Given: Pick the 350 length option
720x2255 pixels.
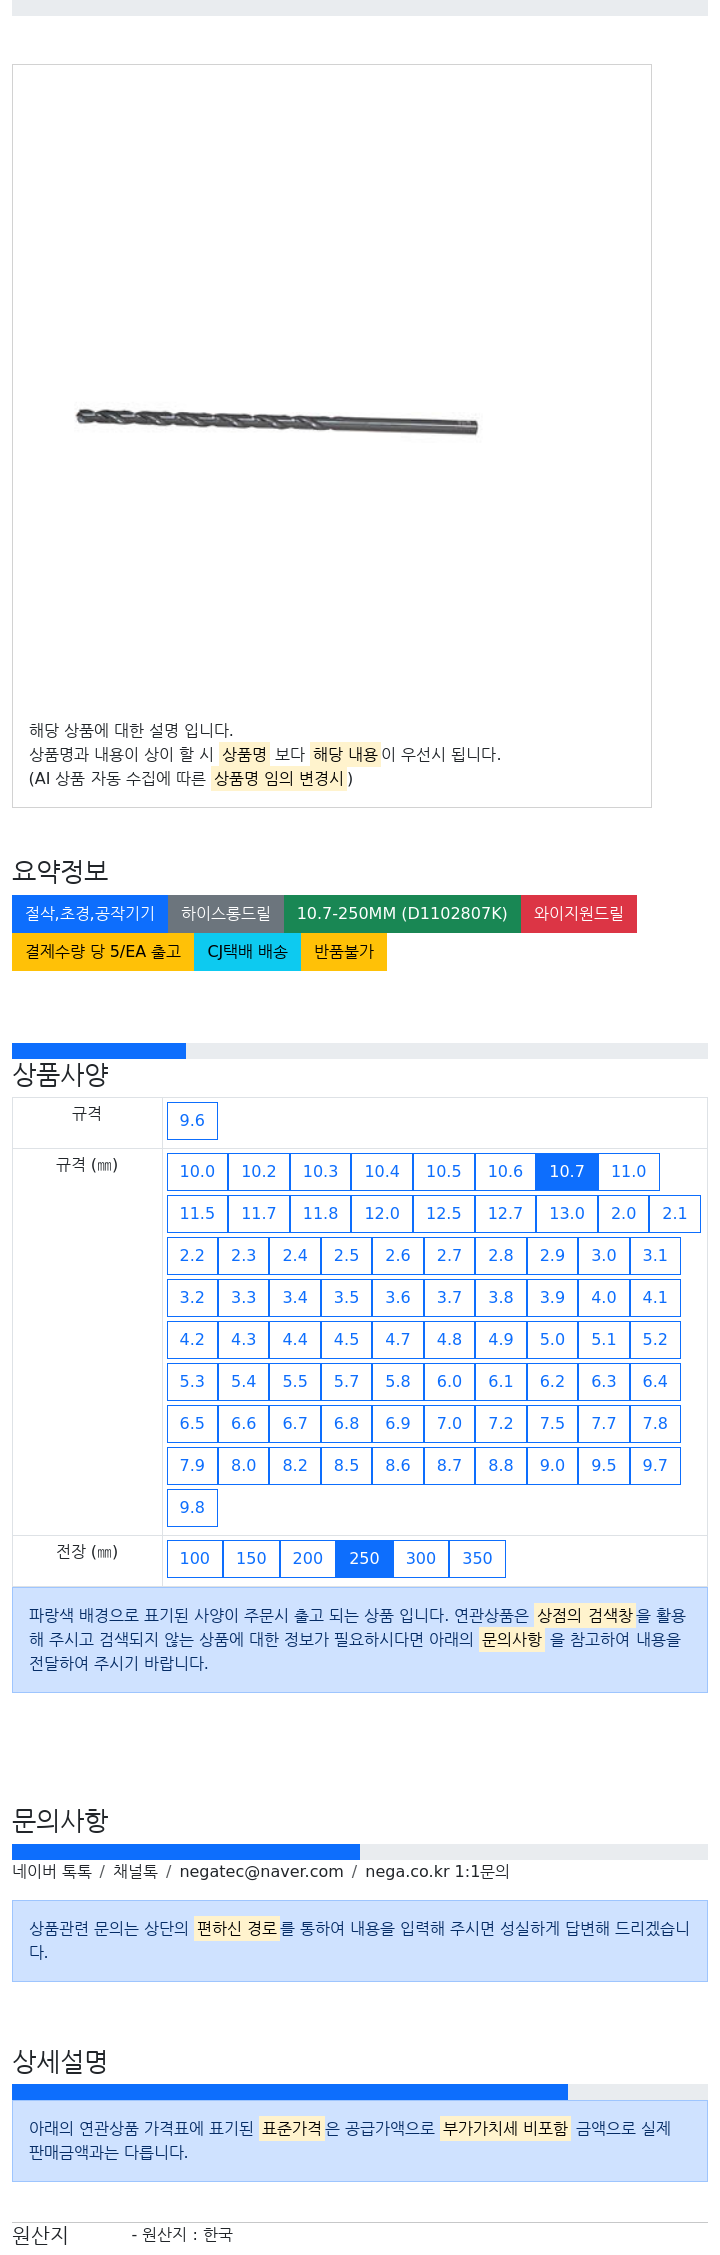Looking at the screenshot, I should (477, 1558).
